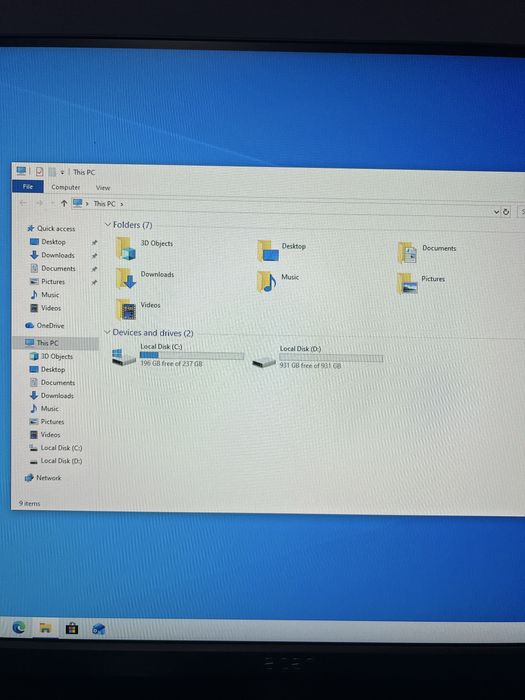Open the Downloads folder in Folders section
The height and width of the screenshot is (700, 525).
[126, 278]
